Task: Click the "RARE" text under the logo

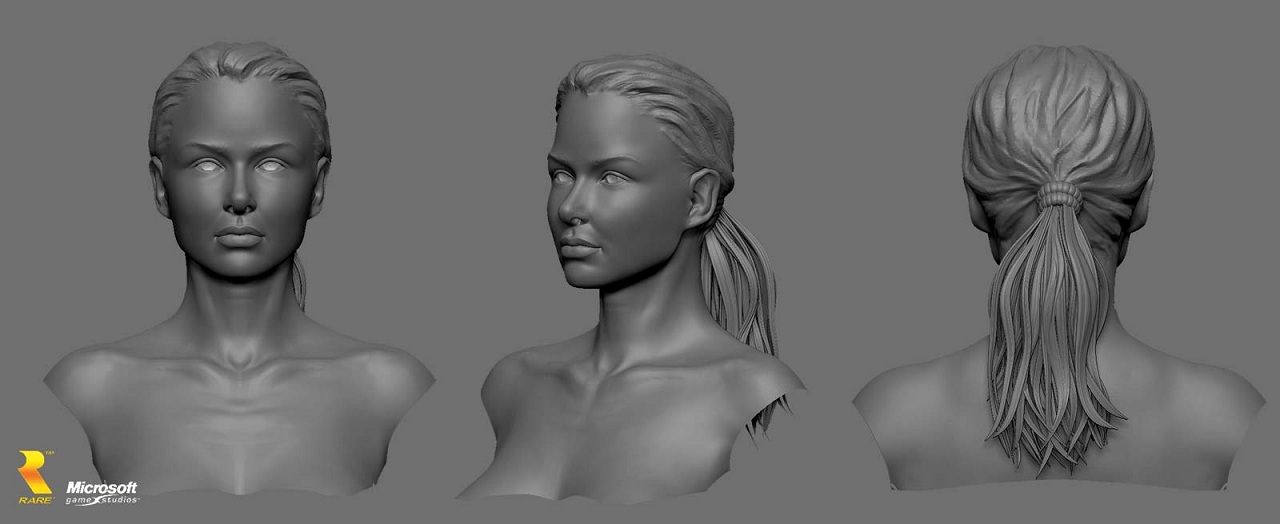Action: pyautogui.click(x=34, y=499)
